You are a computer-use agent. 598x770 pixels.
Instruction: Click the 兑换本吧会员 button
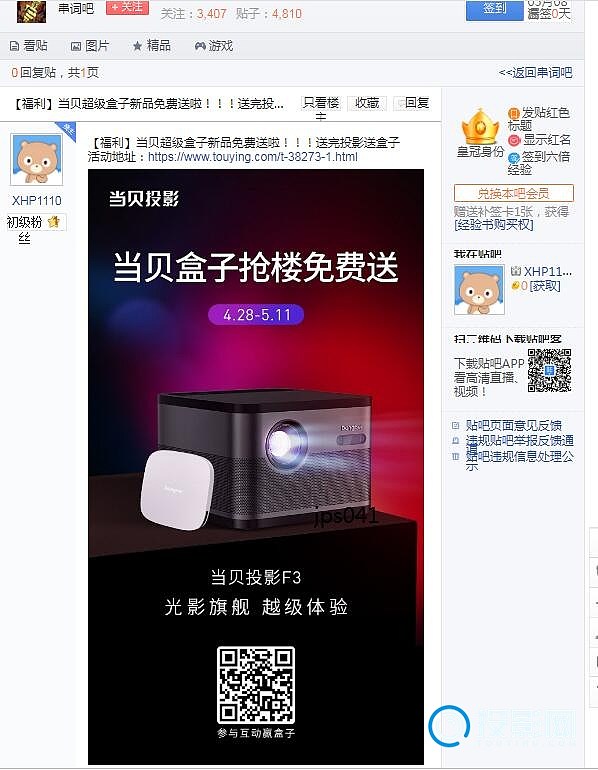click(514, 193)
